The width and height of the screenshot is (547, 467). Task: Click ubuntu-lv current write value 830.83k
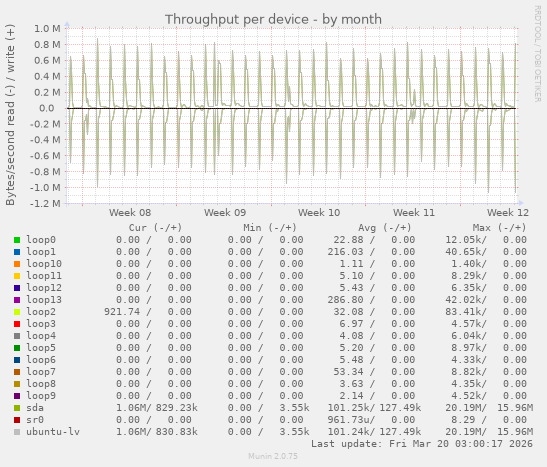[177, 431]
